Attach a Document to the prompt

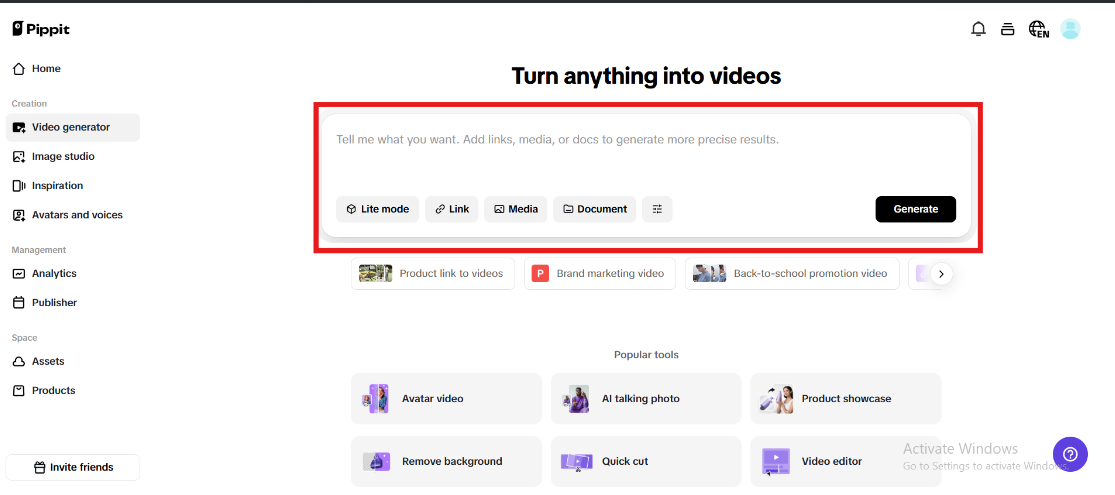(x=594, y=209)
